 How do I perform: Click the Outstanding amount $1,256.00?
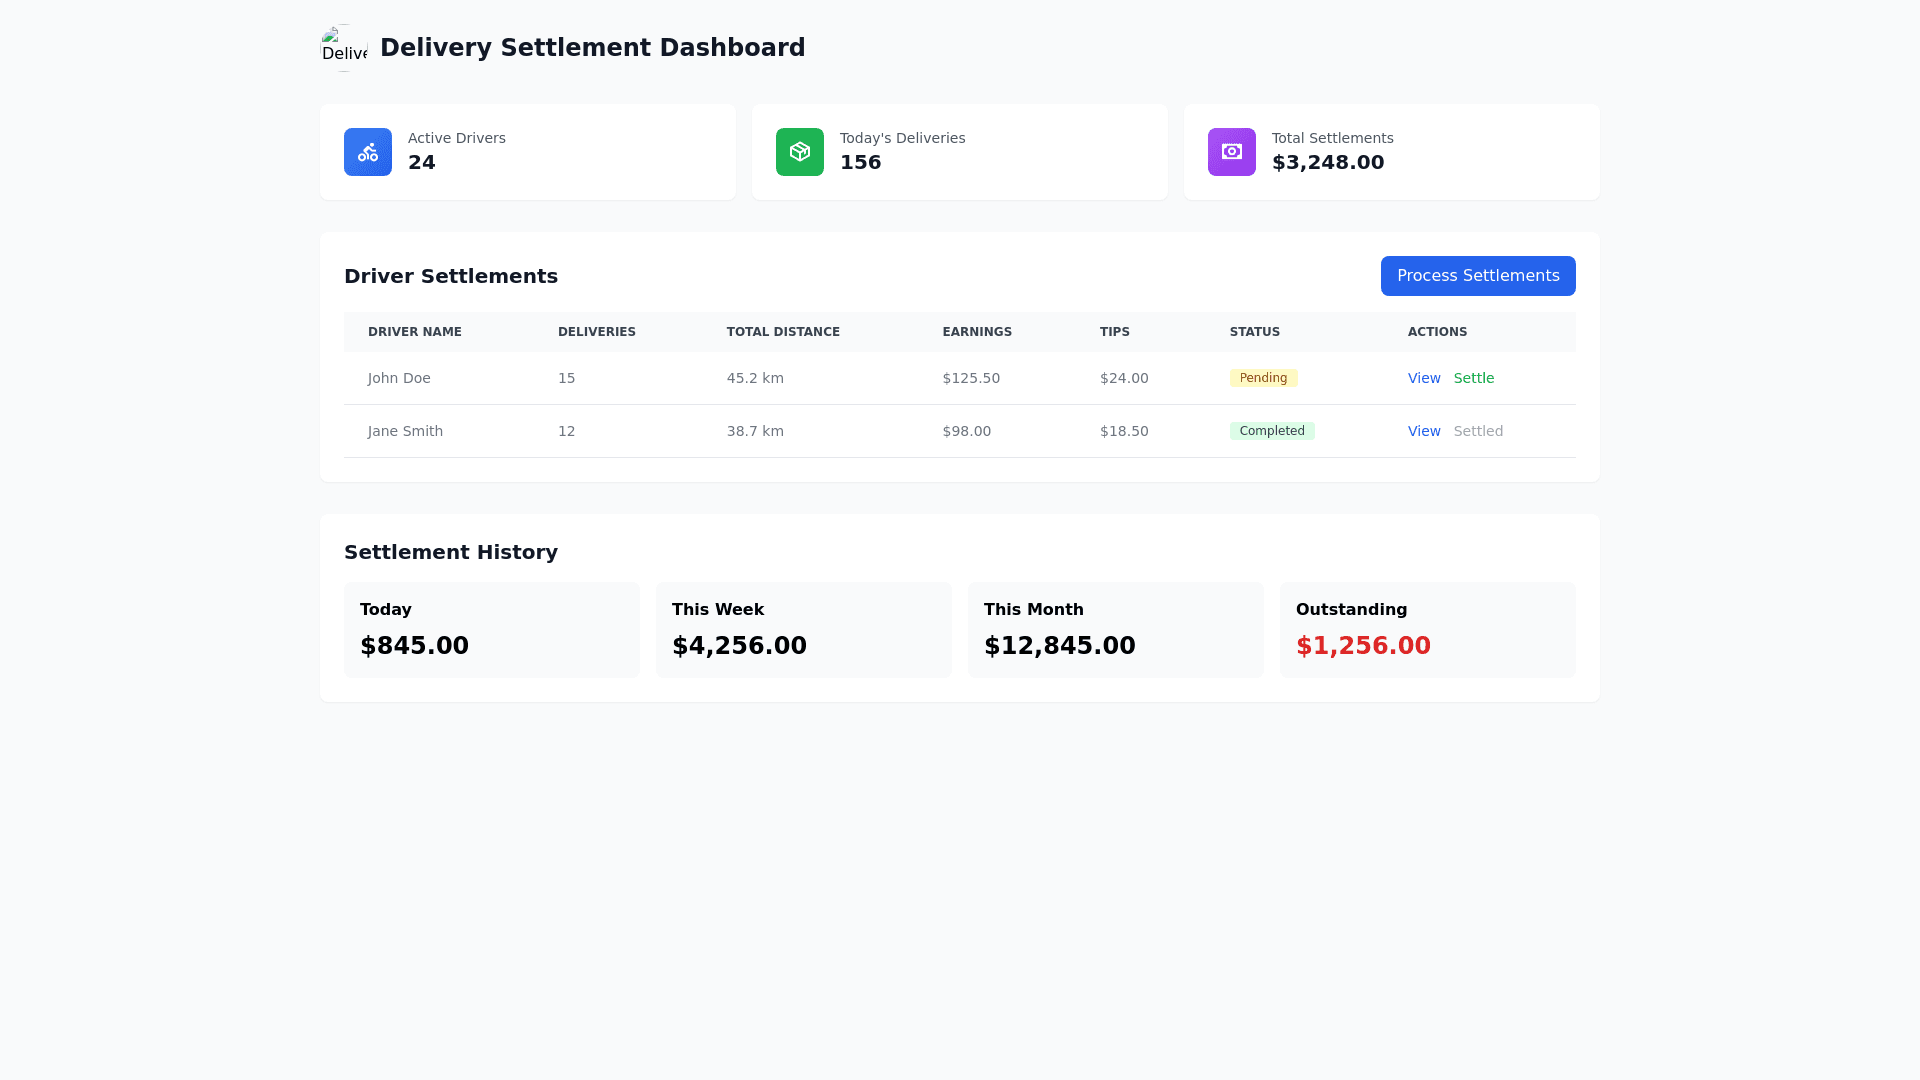coord(1362,645)
